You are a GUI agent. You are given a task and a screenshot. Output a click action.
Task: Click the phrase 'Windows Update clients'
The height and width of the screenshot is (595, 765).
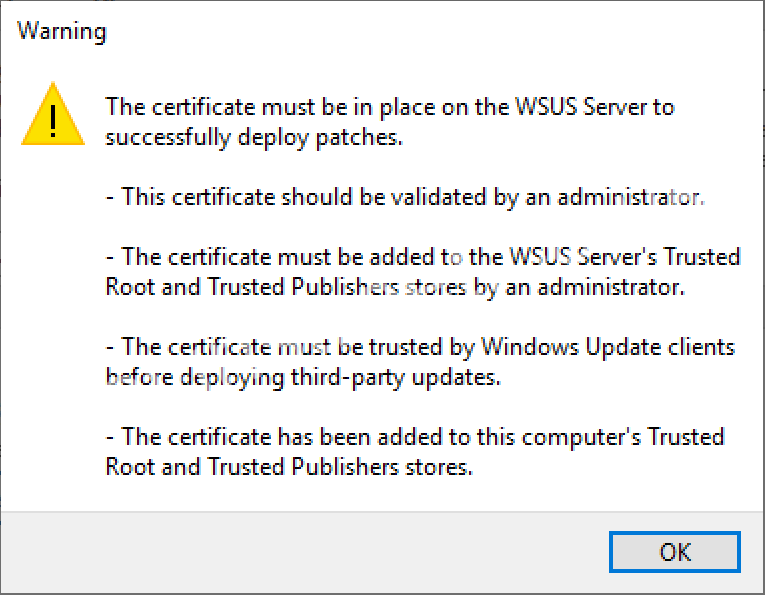point(608,347)
